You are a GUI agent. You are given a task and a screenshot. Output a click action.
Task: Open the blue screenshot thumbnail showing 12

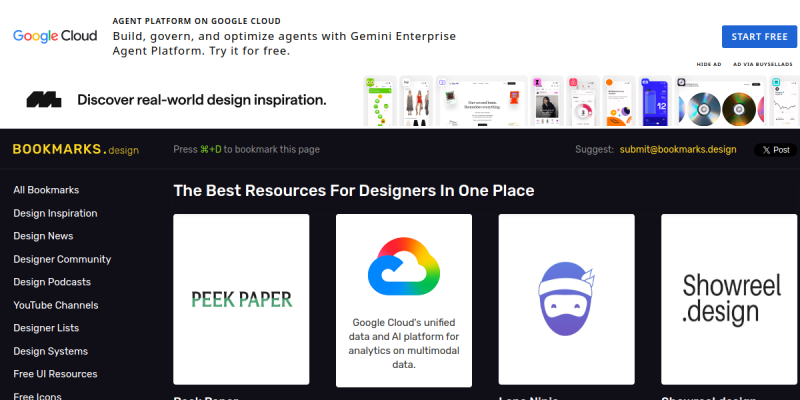pyautogui.click(x=655, y=102)
